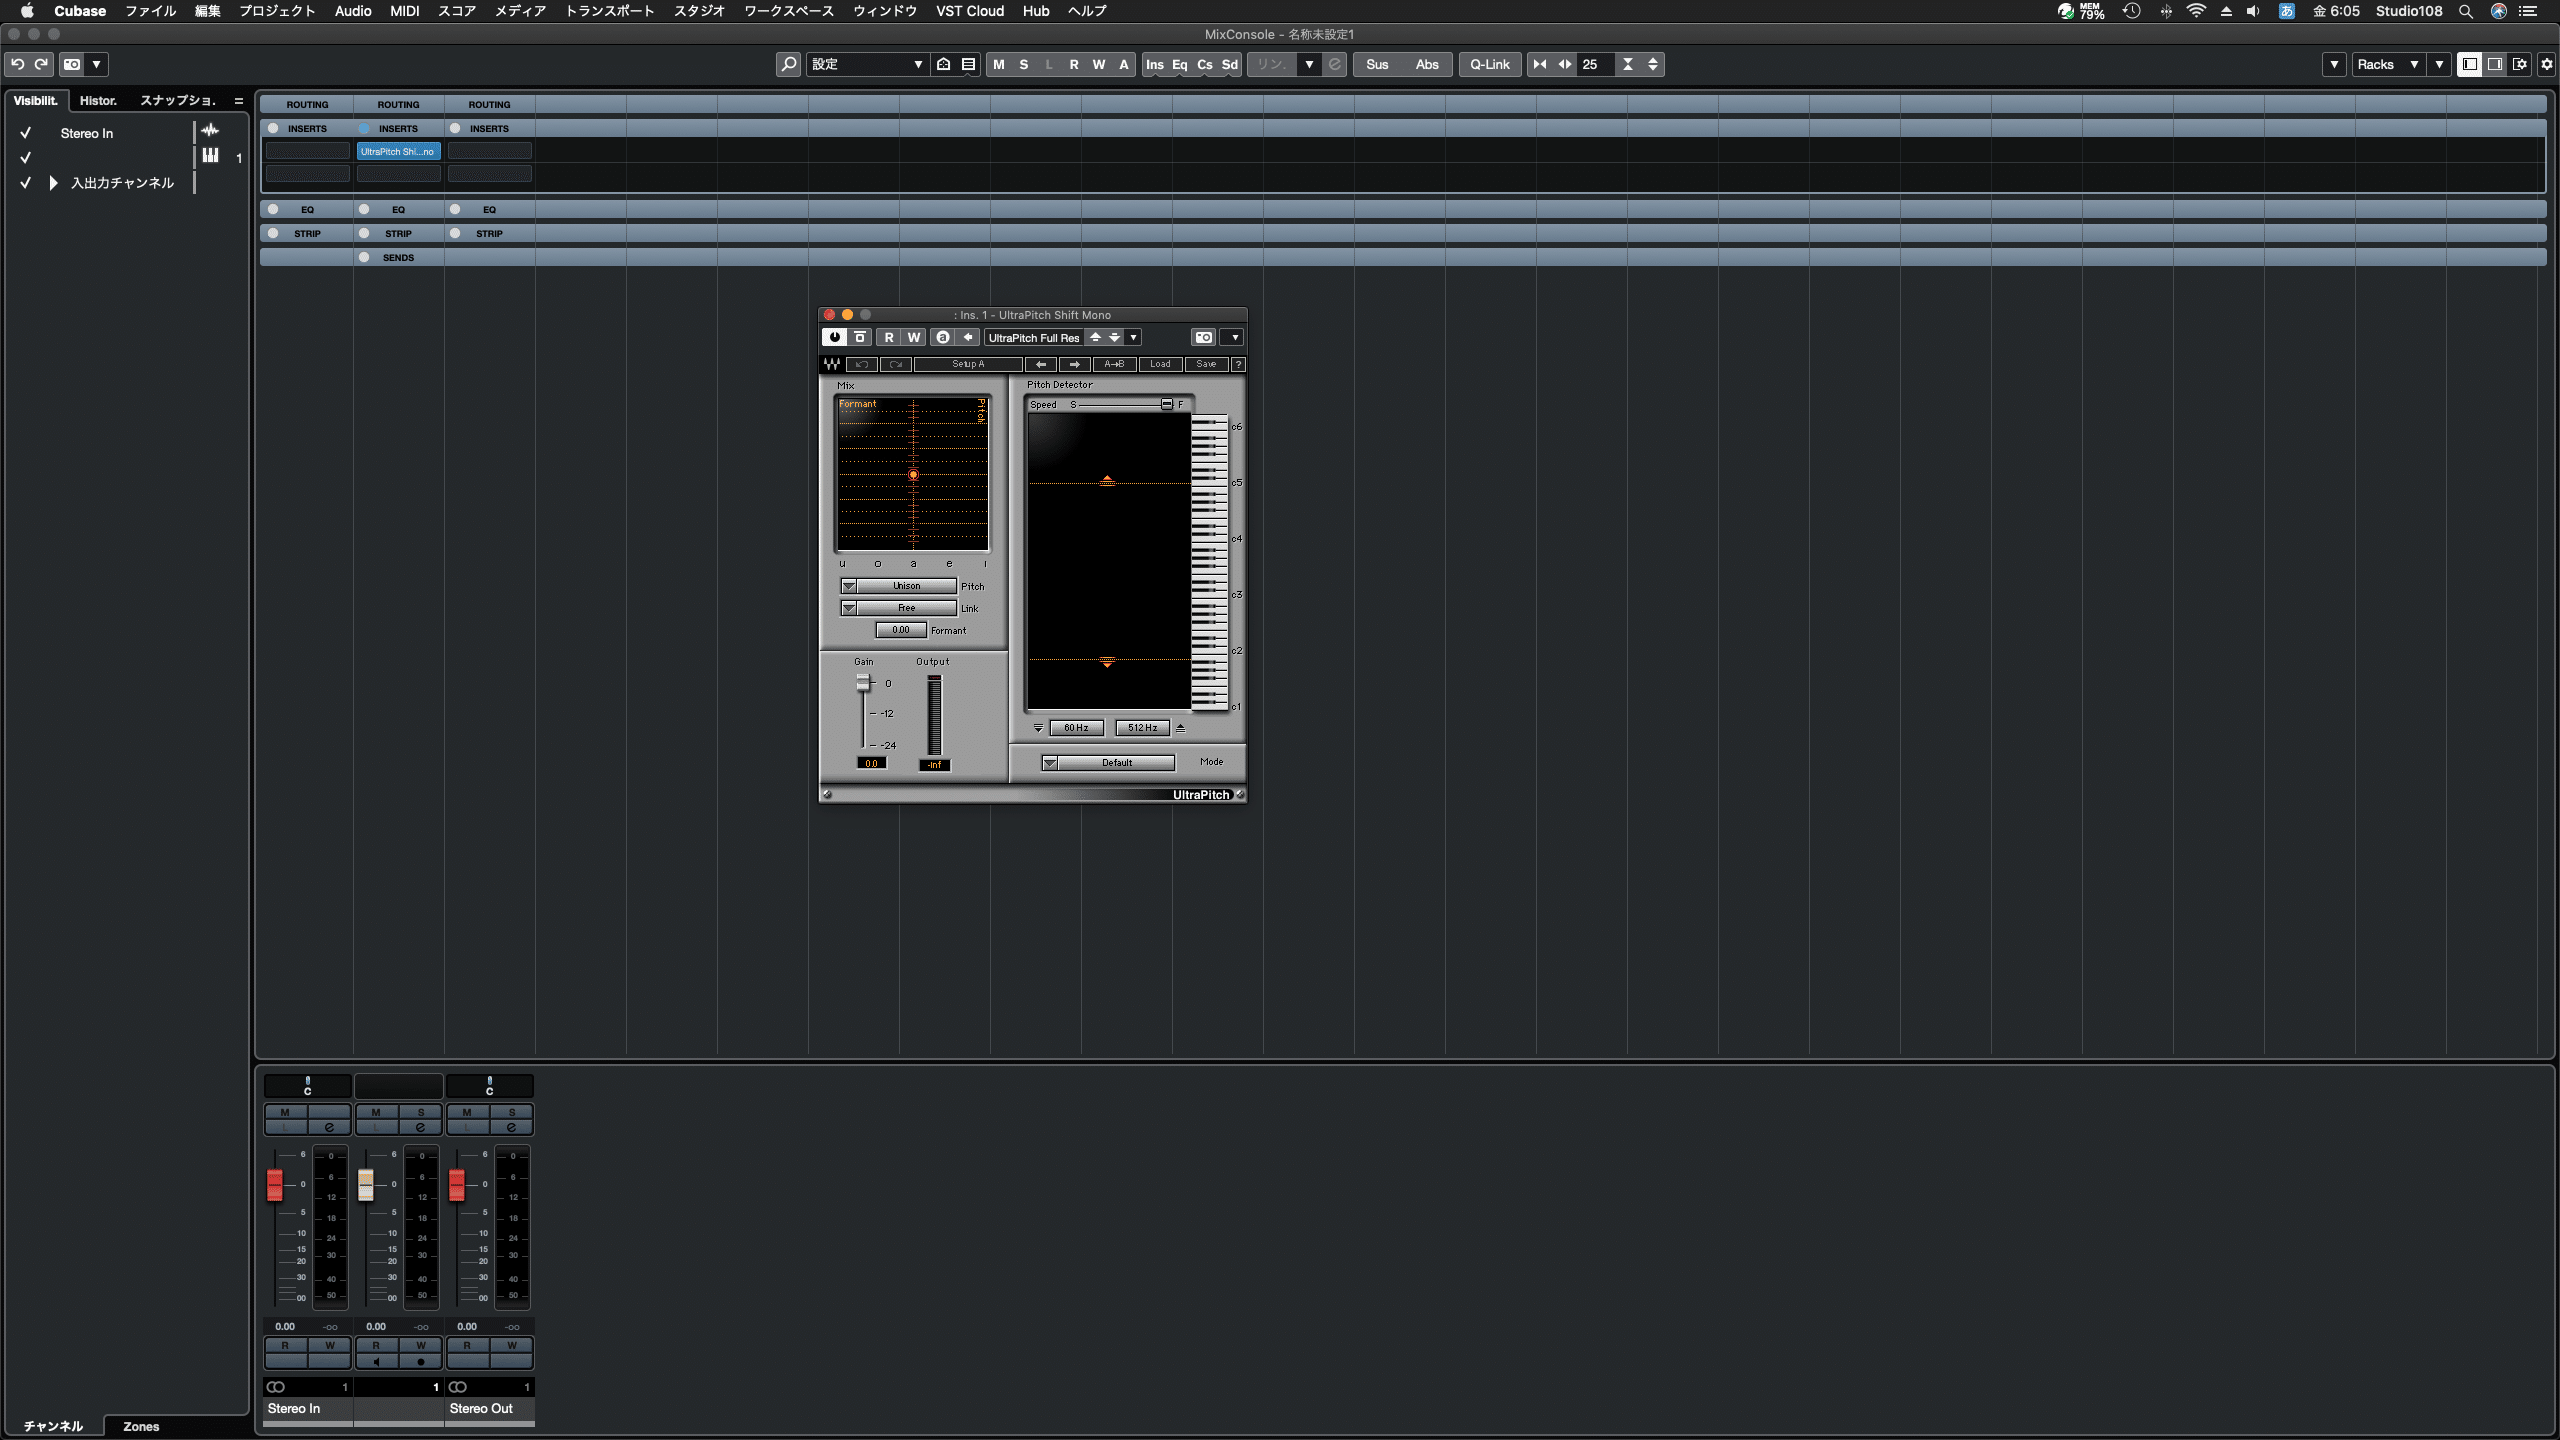Switch to the Histor. tab
The height and width of the screenshot is (1440, 2560).
pos(97,100)
